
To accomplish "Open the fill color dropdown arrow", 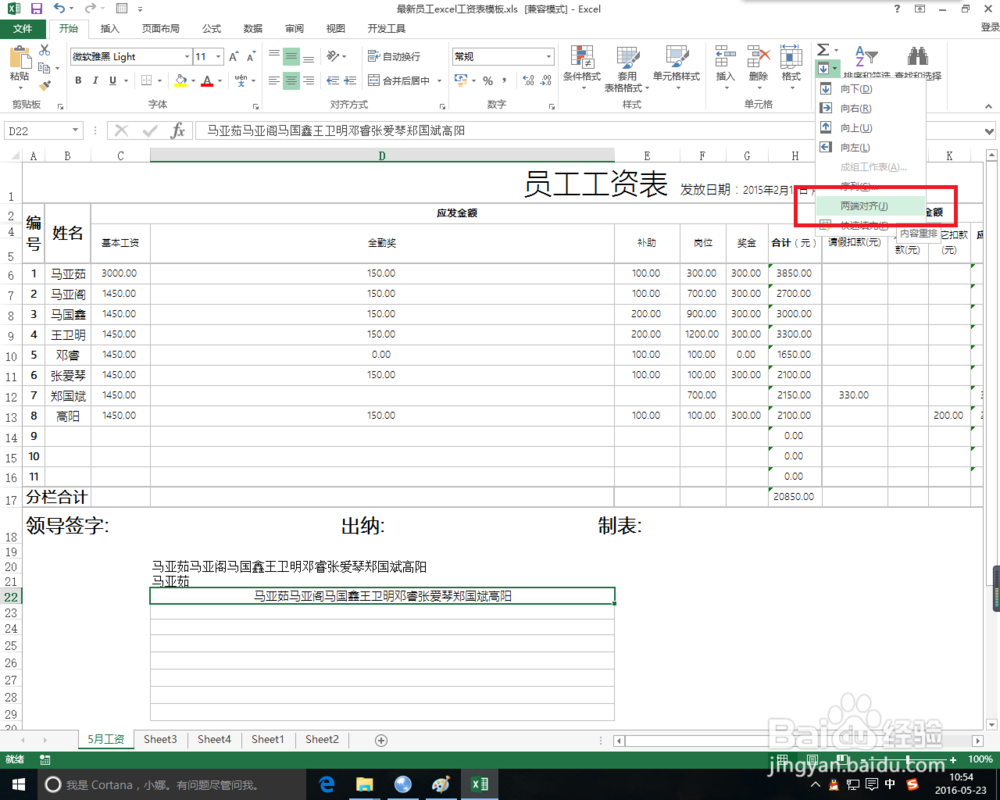I will click(x=193, y=80).
